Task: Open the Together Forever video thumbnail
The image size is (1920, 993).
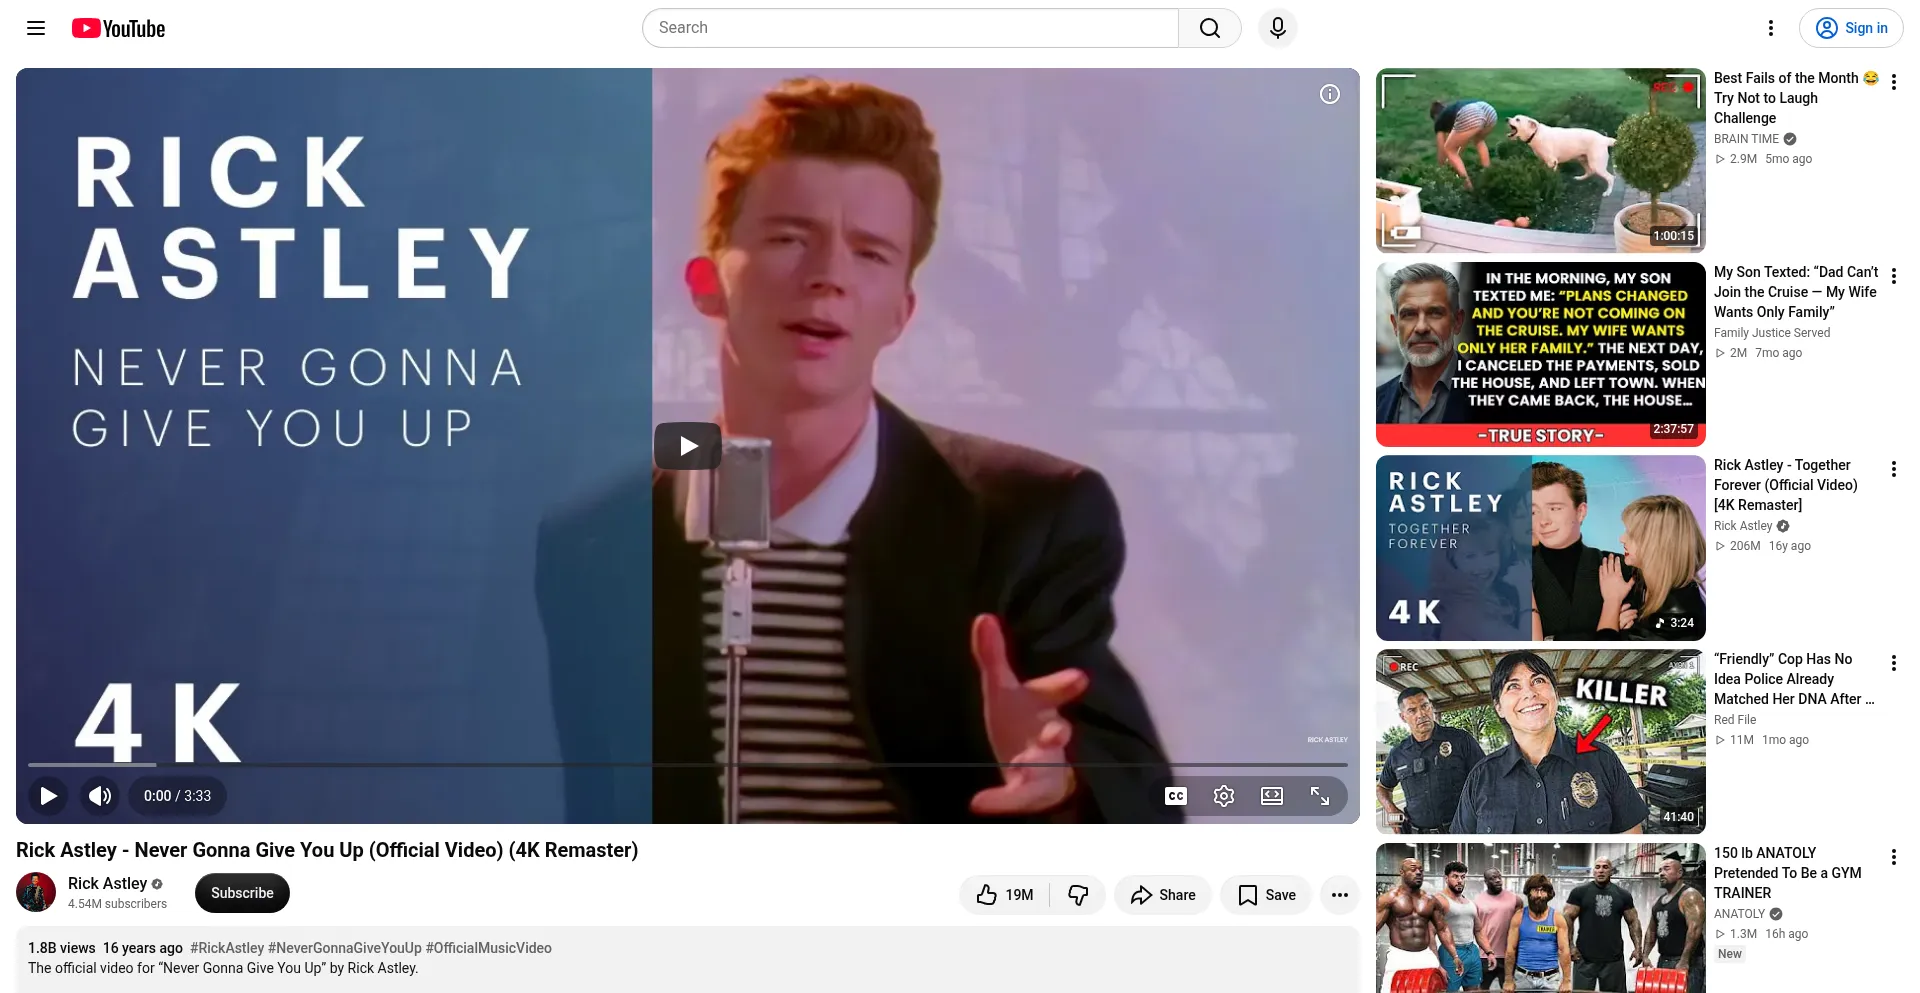Action: 1540,548
